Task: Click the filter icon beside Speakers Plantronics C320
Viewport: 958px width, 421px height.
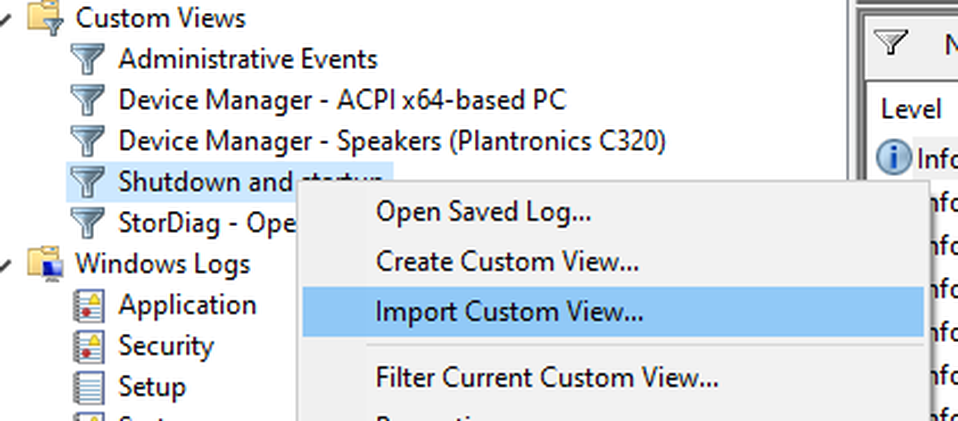Action: click(87, 141)
